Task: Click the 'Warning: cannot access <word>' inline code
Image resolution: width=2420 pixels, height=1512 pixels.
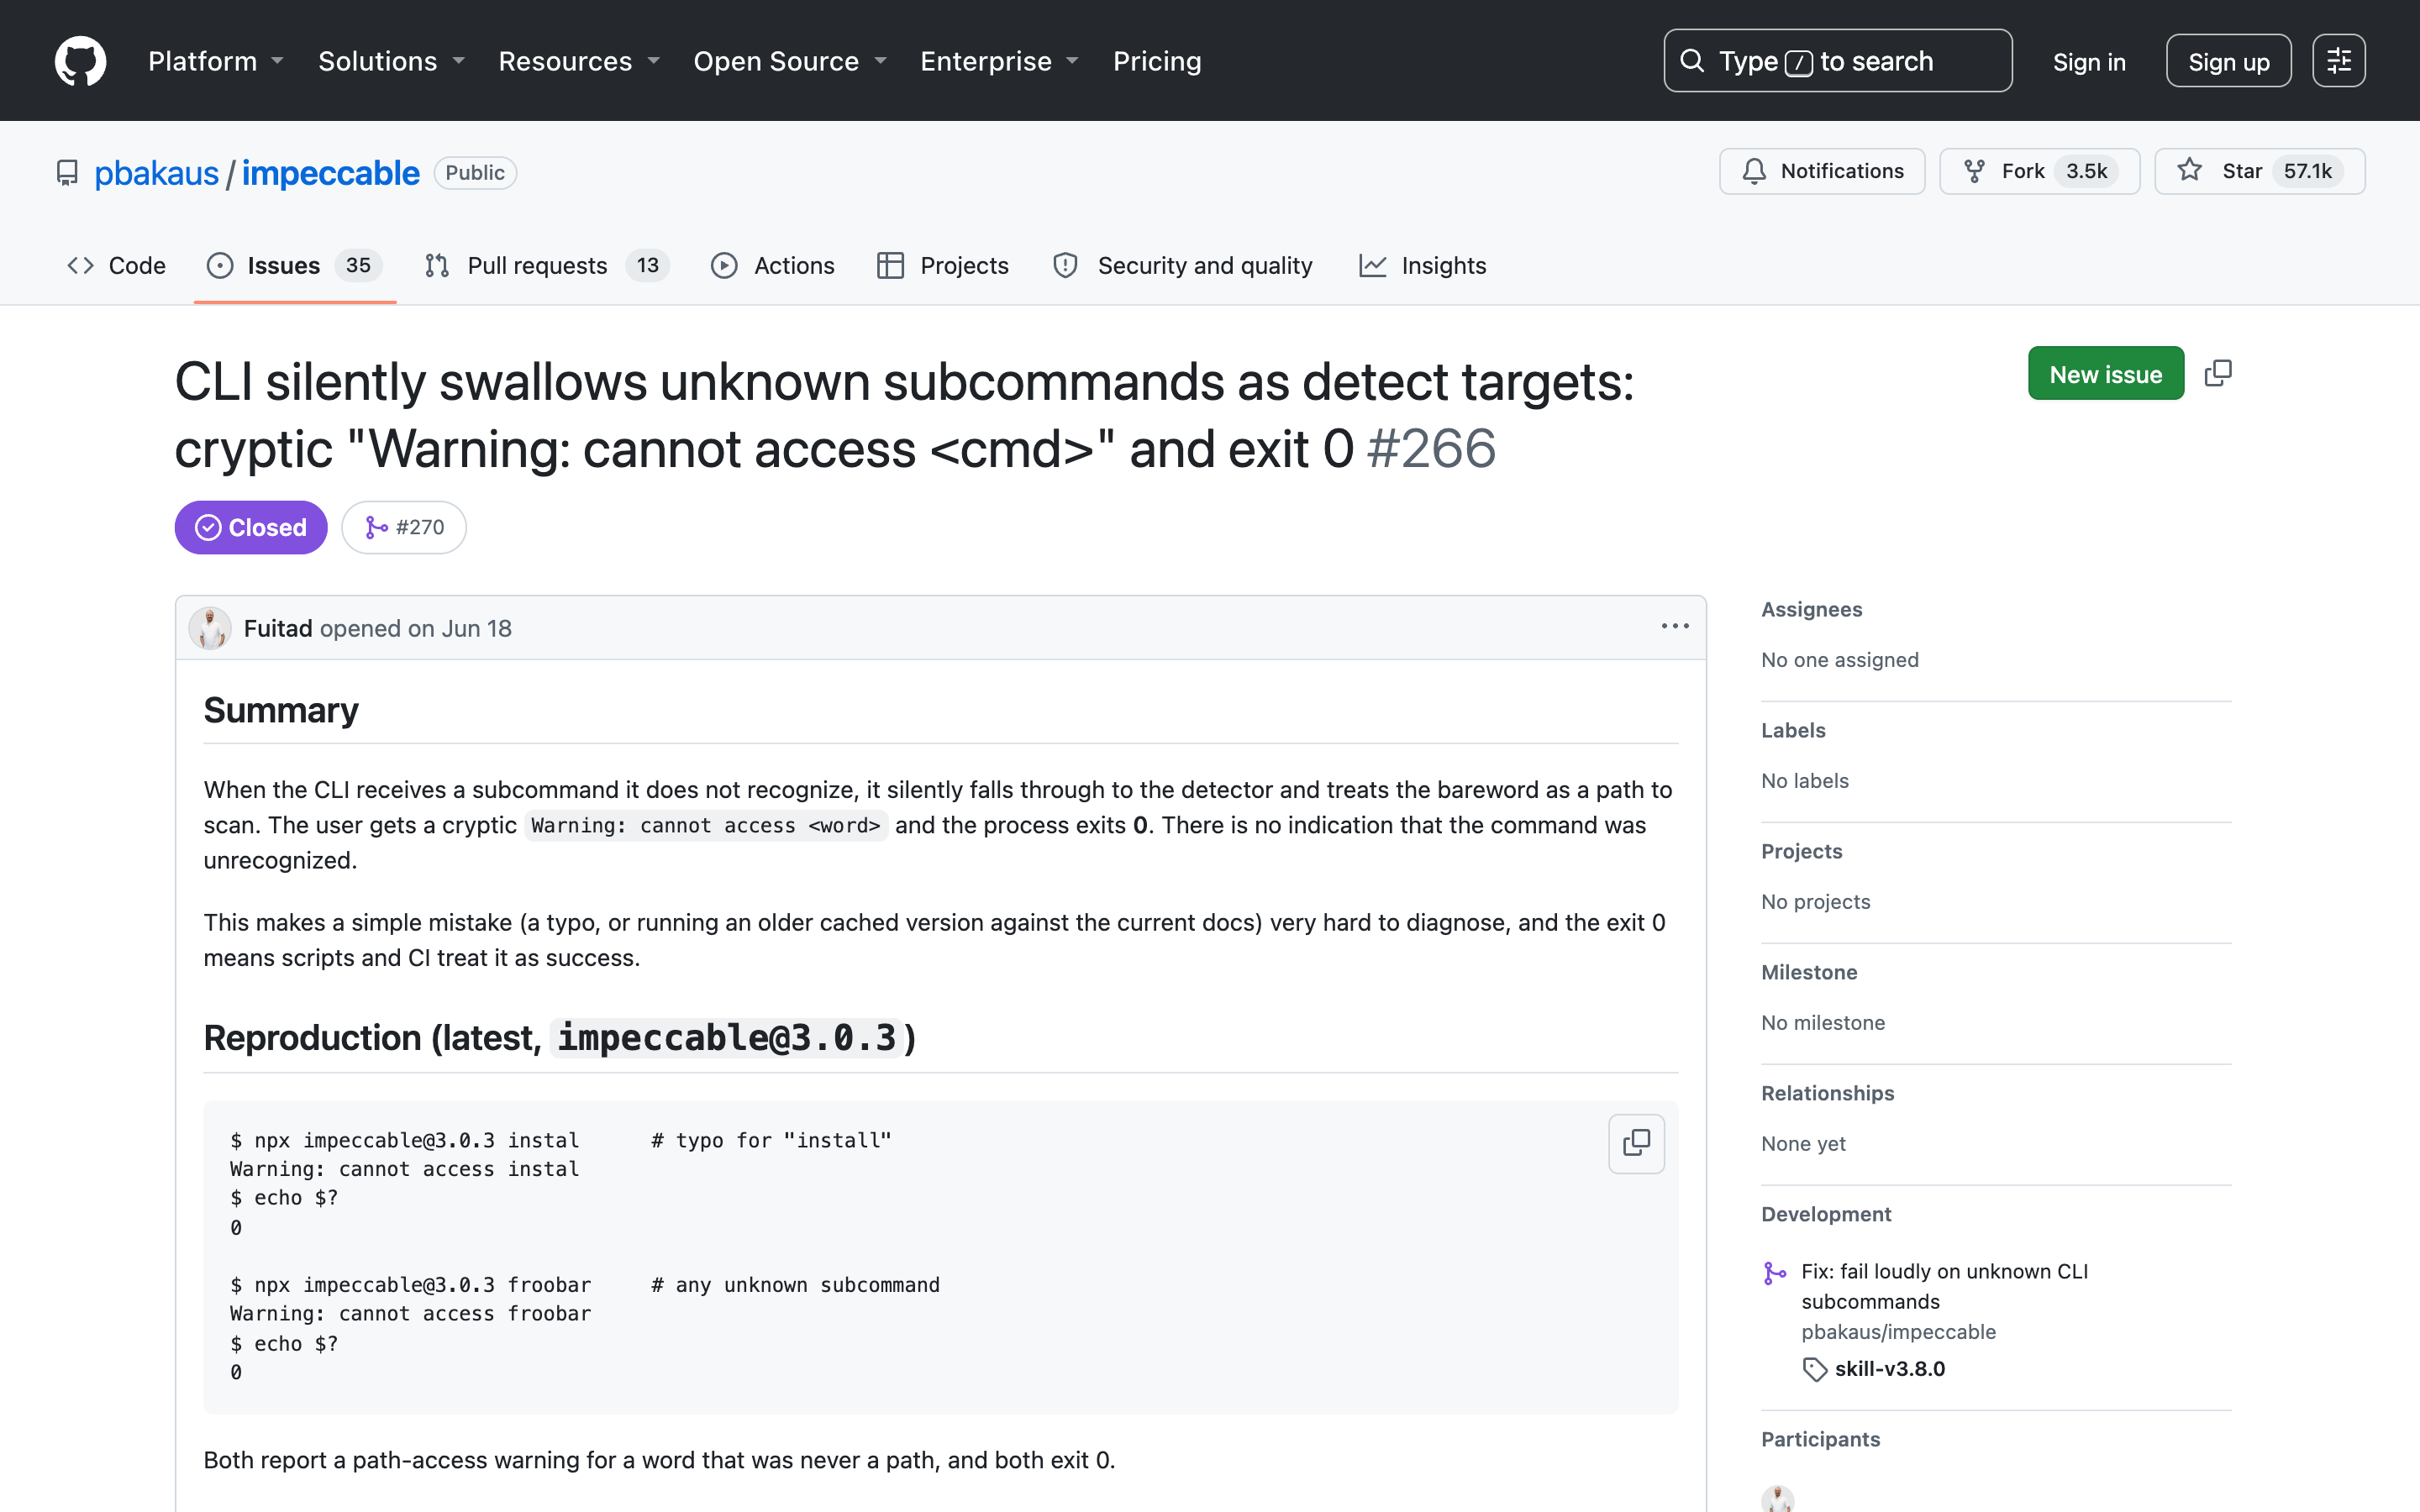Action: coord(706,825)
